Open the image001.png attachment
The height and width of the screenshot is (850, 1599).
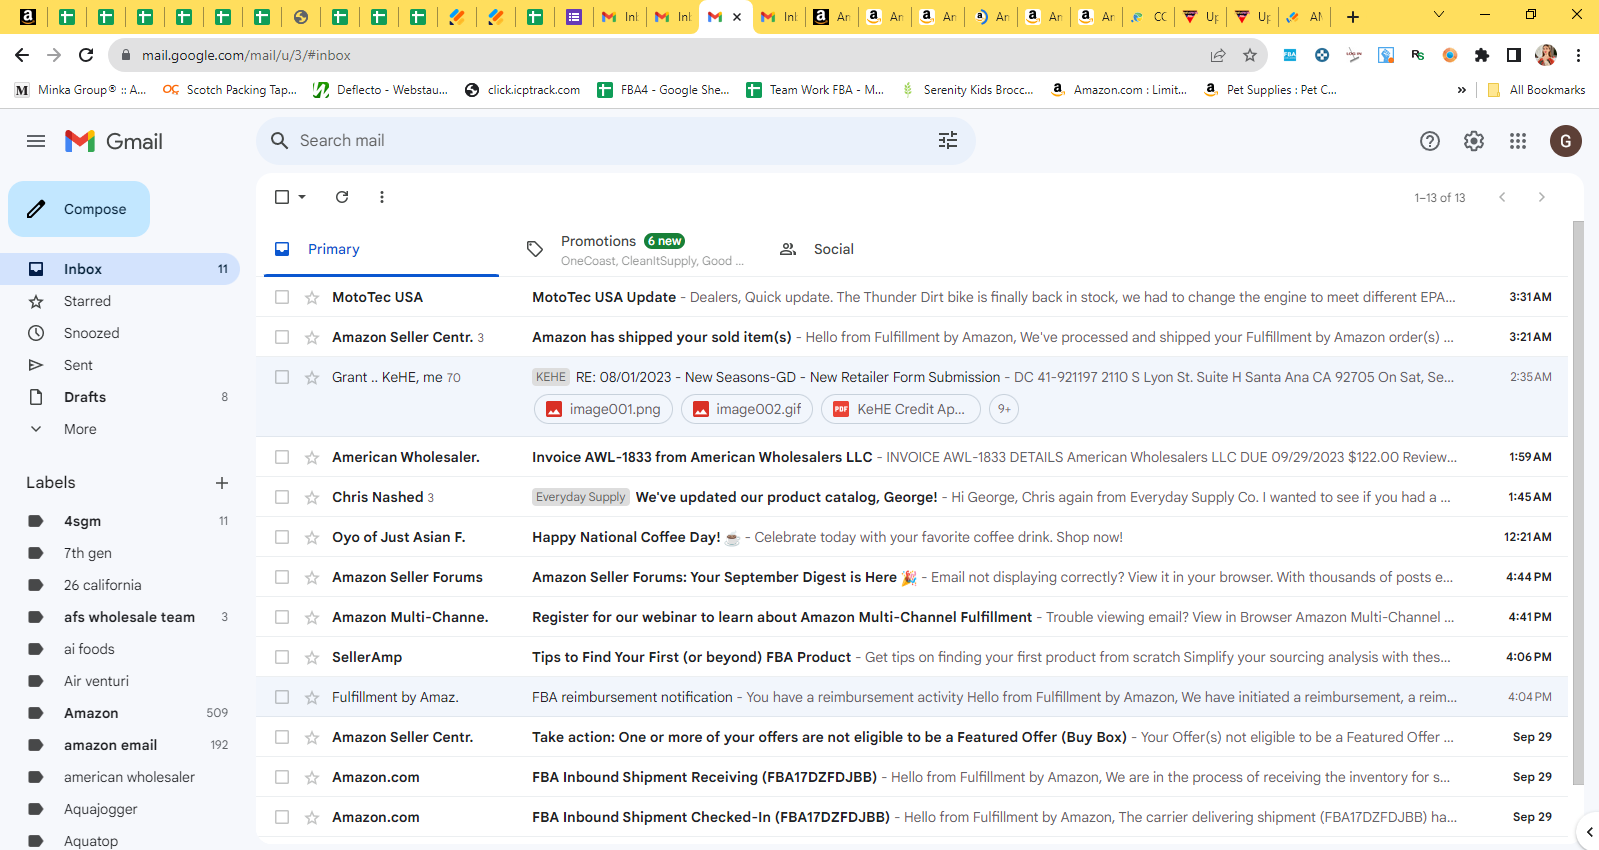tap(603, 409)
